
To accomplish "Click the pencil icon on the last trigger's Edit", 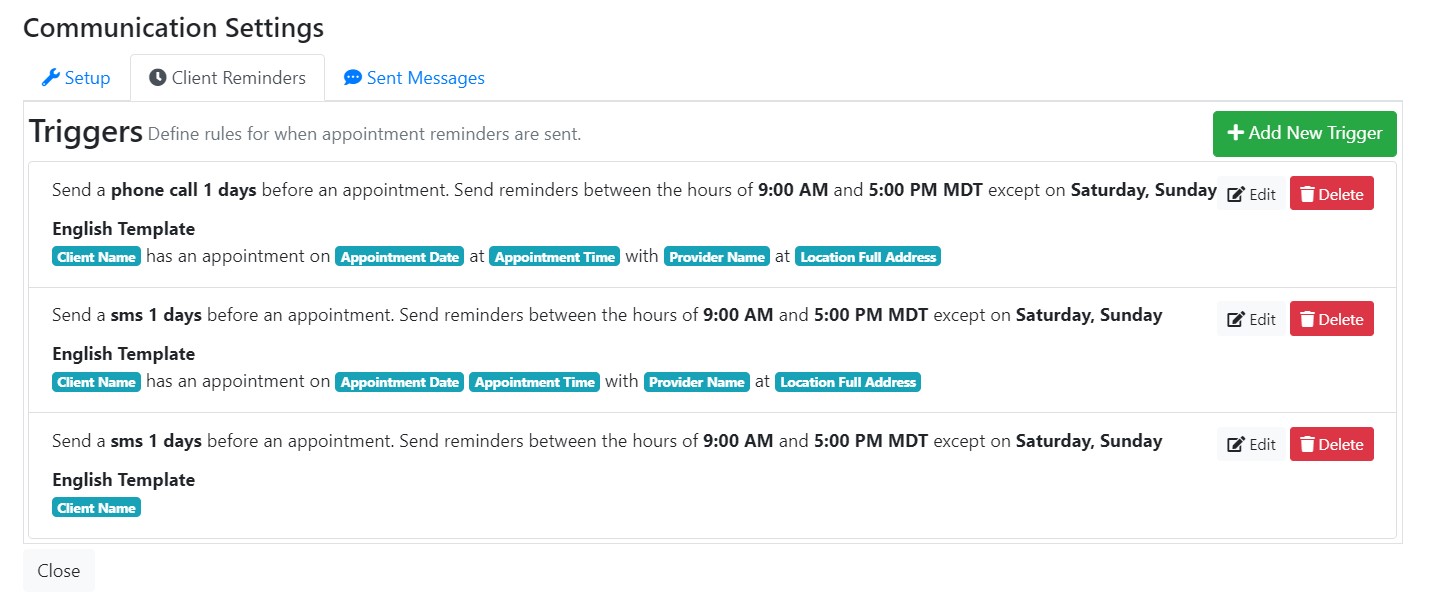I will (x=1235, y=445).
